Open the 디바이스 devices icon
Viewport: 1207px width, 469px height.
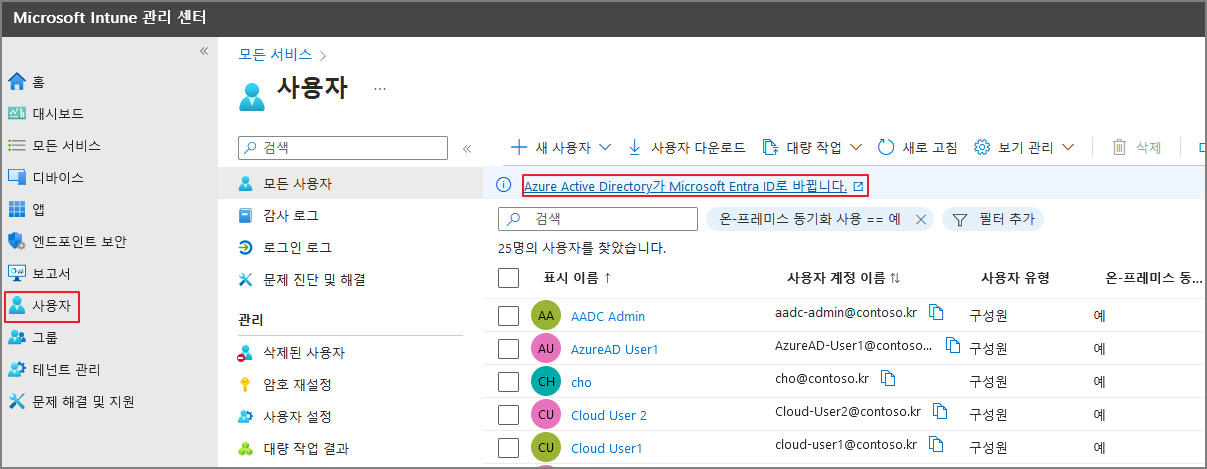pyautogui.click(x=16, y=178)
